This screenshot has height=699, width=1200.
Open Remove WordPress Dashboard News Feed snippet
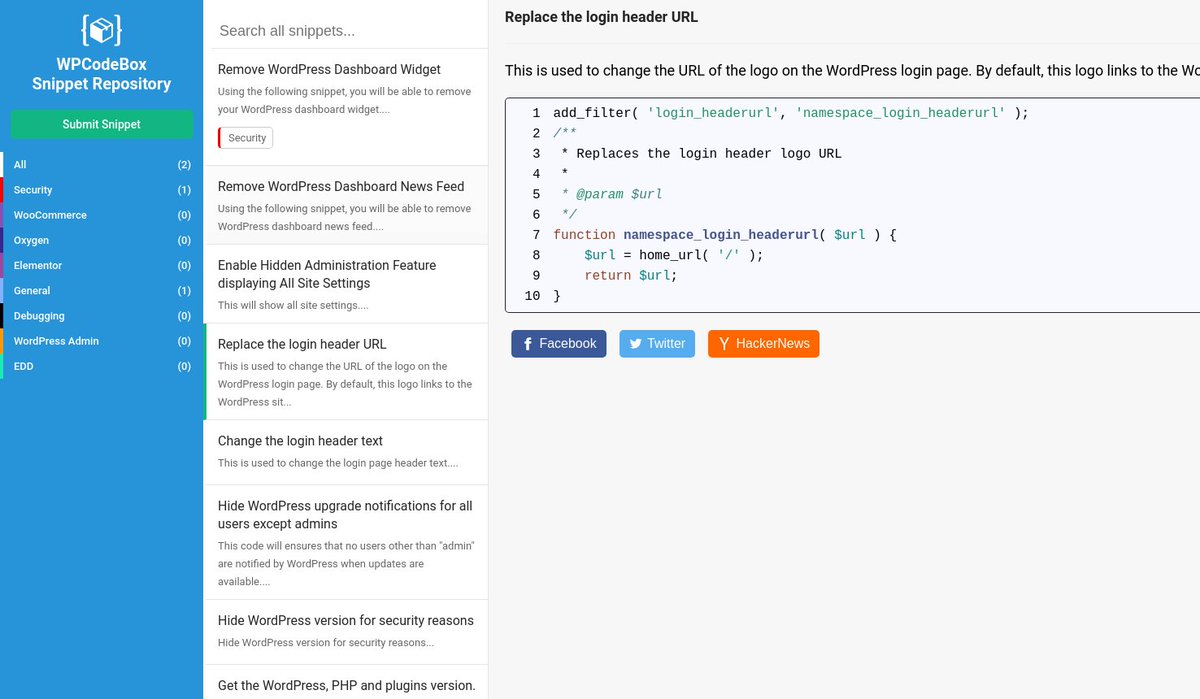[x=346, y=205]
